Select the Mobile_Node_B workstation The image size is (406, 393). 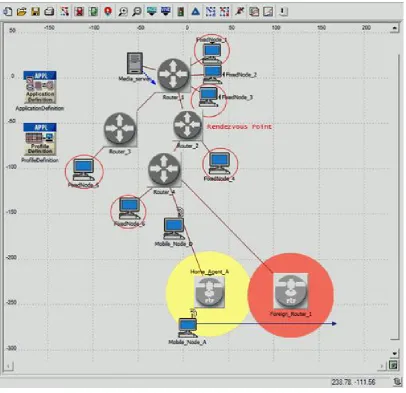tap(174, 229)
